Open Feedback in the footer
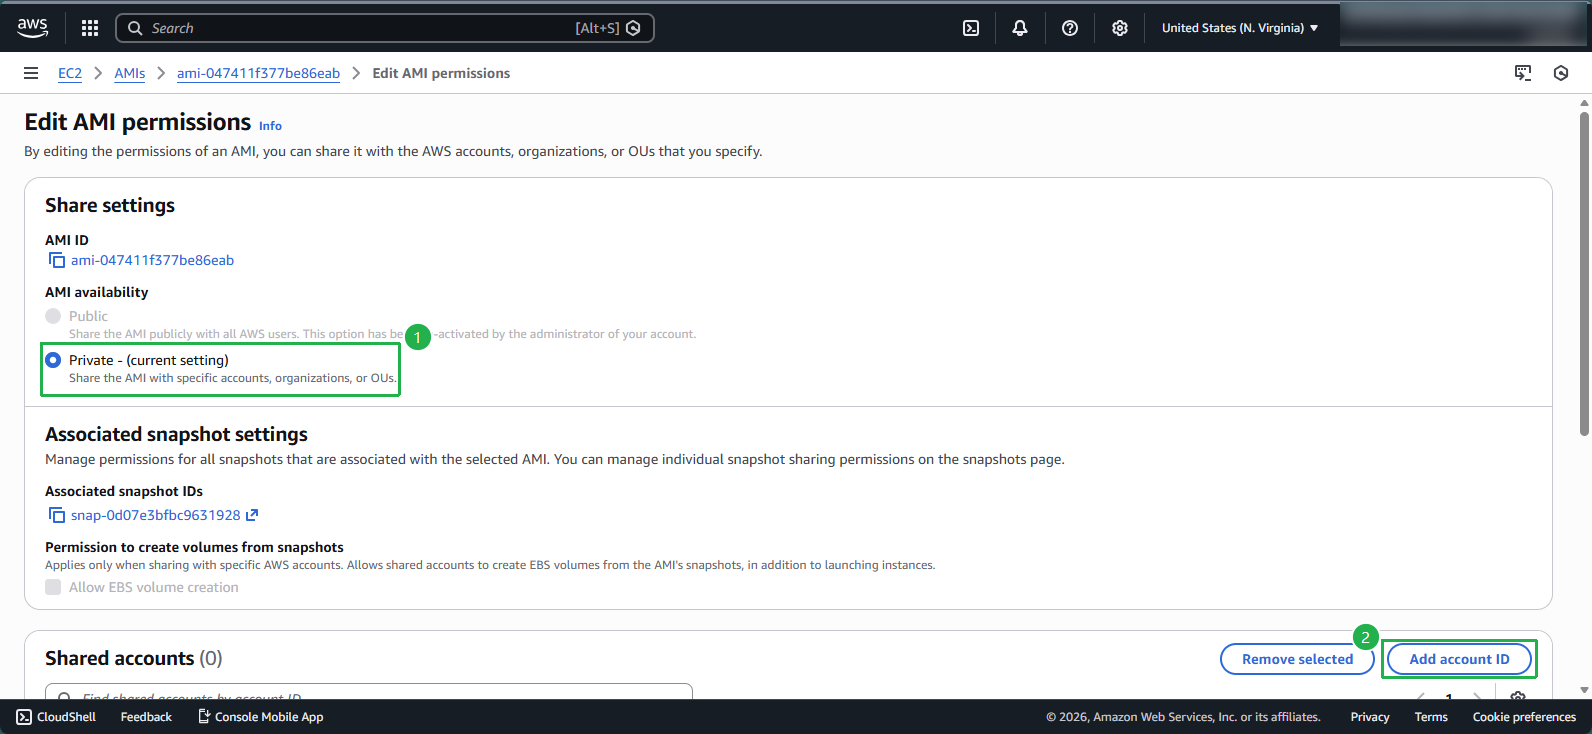1592x734 pixels. [146, 717]
